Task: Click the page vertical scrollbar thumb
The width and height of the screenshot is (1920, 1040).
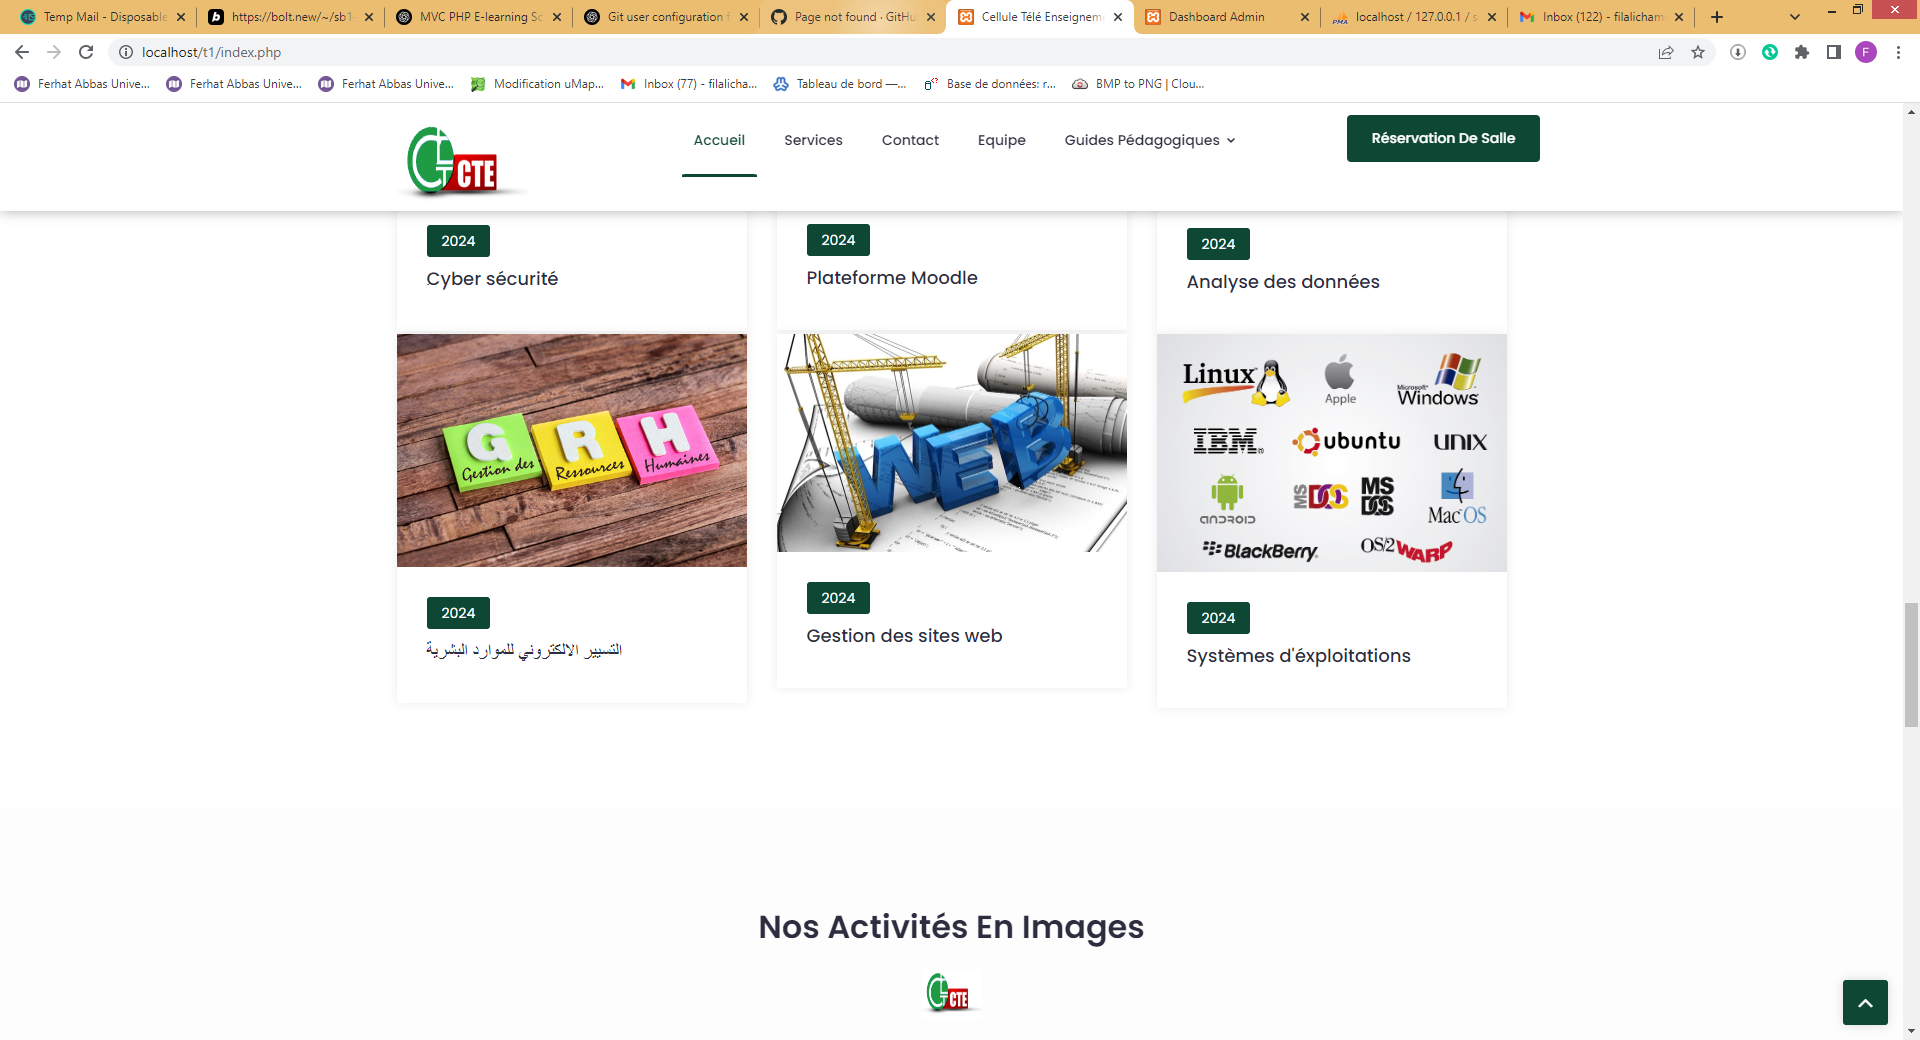Action: point(1911,665)
